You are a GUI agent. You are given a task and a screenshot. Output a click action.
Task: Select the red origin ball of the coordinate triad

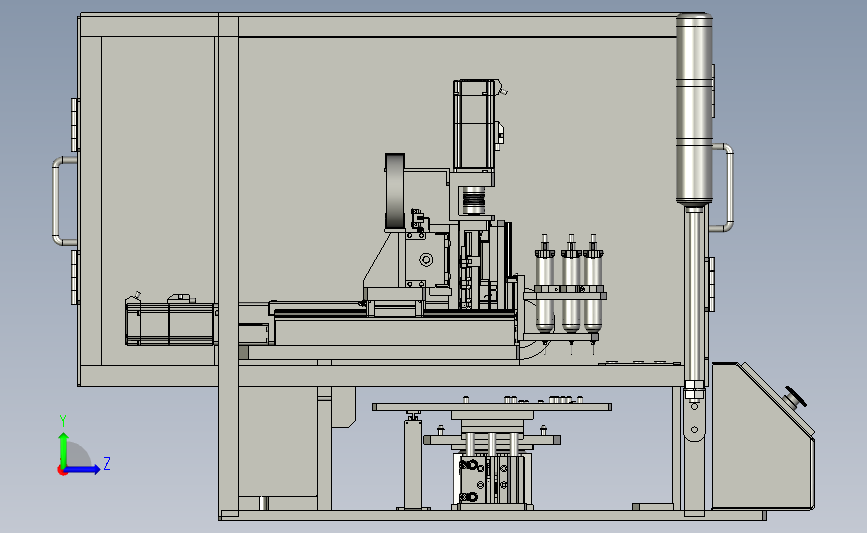coord(62,471)
